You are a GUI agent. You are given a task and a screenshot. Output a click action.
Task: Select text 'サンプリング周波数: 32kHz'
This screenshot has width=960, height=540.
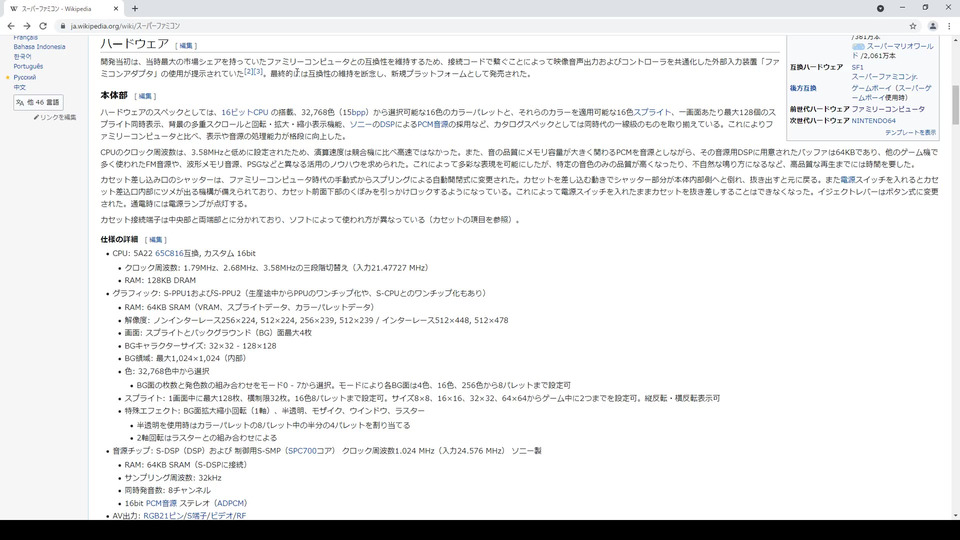173,478
